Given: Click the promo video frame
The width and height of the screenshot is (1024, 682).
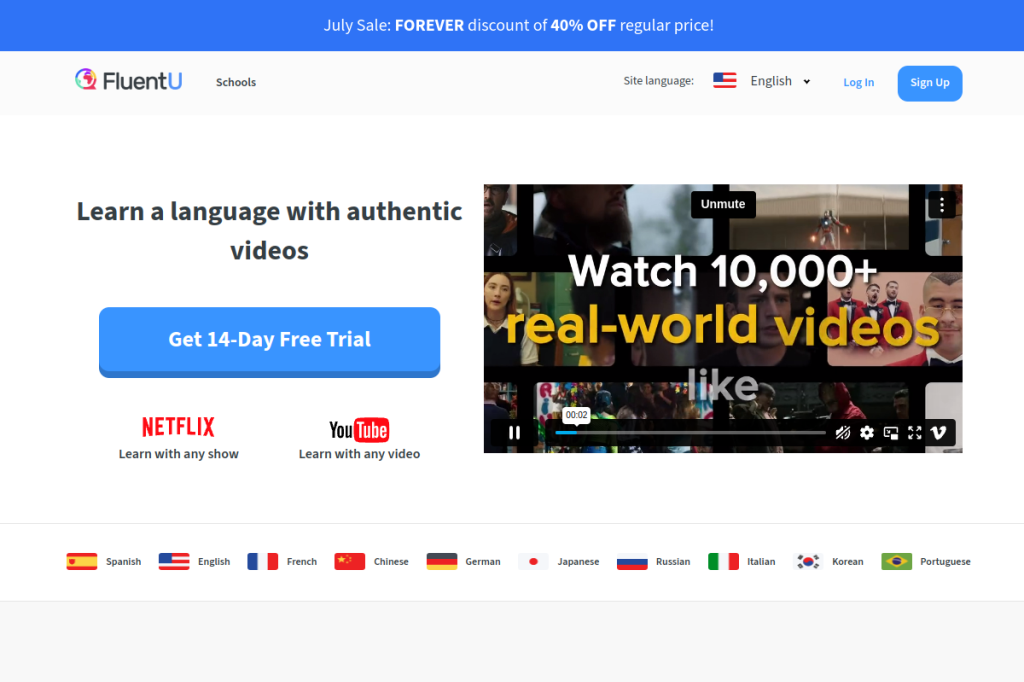Looking at the screenshot, I should (723, 318).
